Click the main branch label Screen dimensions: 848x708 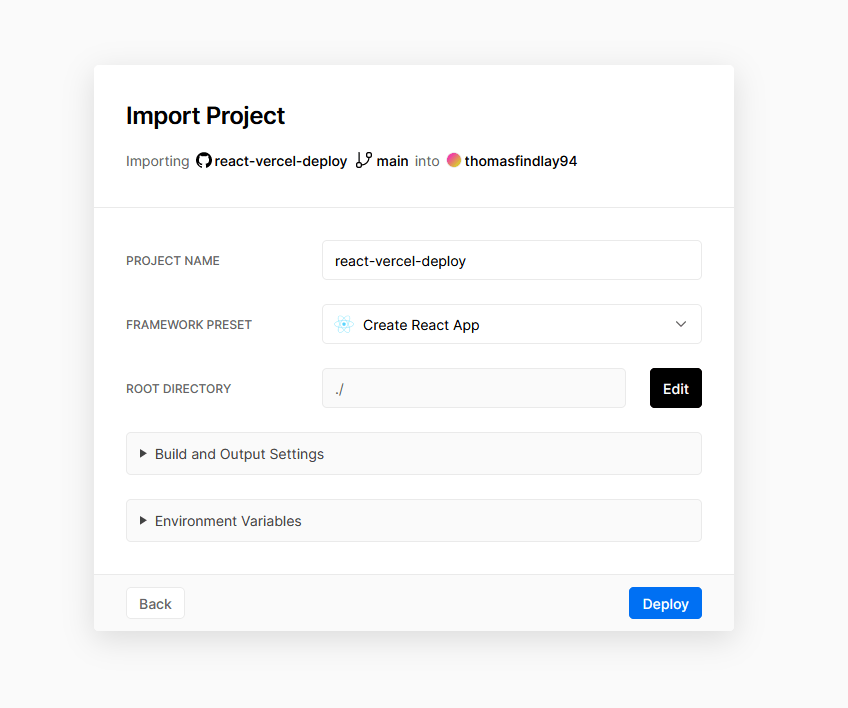click(392, 161)
